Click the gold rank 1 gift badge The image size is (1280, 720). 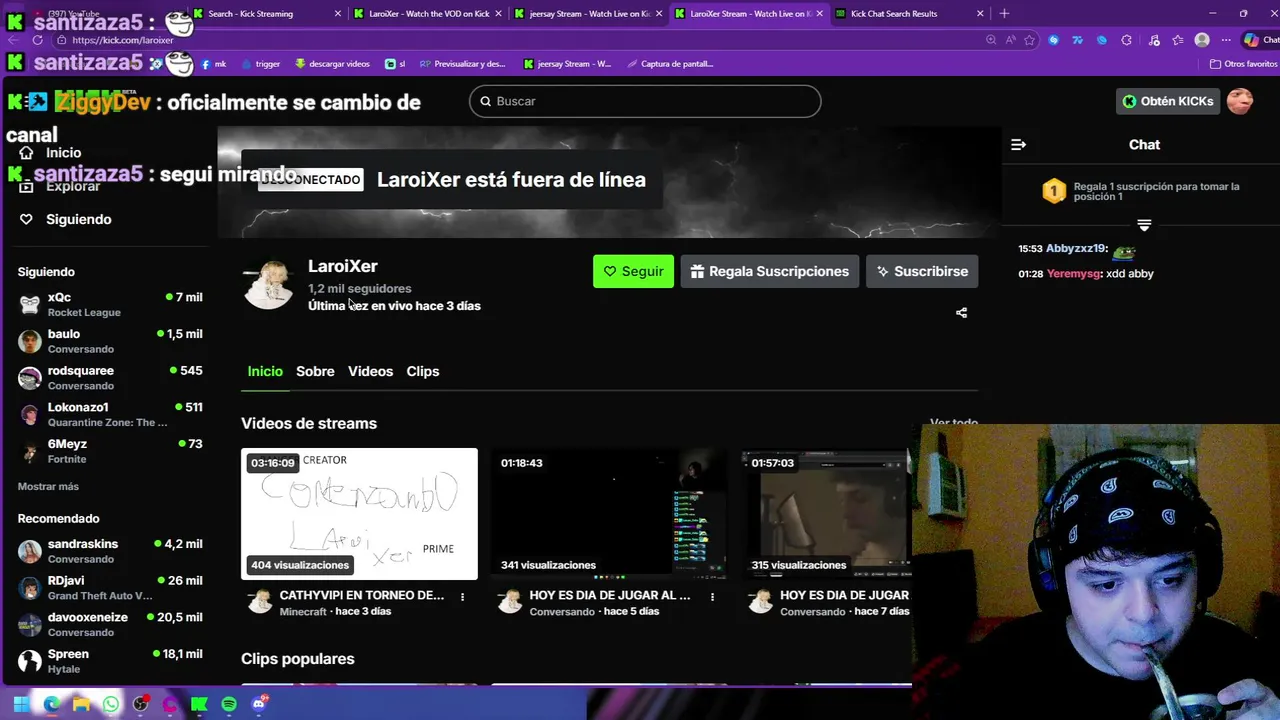[1054, 191]
